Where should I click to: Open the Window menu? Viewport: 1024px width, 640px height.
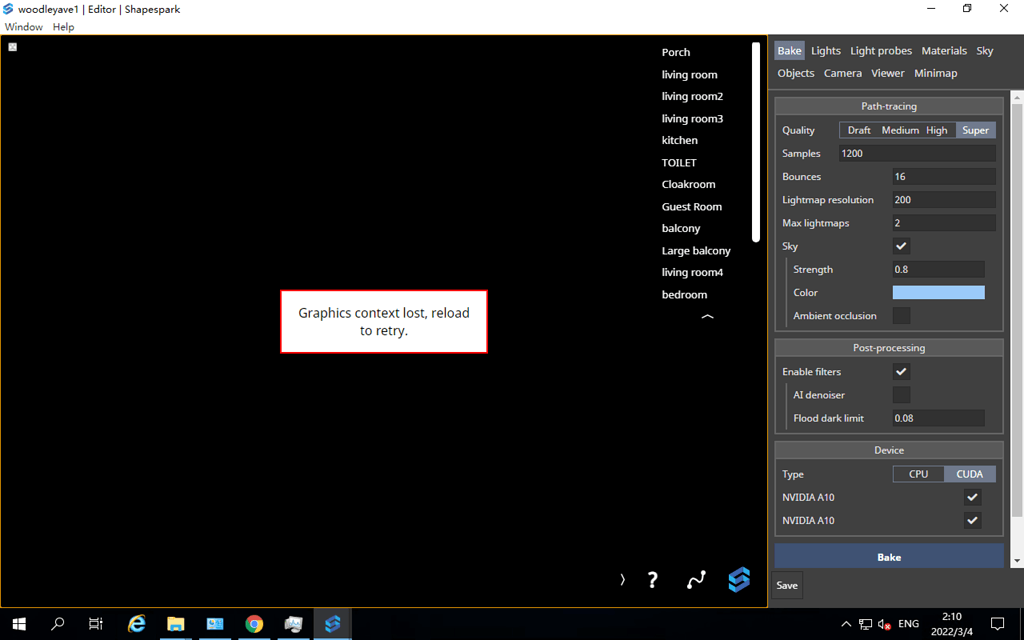coord(23,26)
